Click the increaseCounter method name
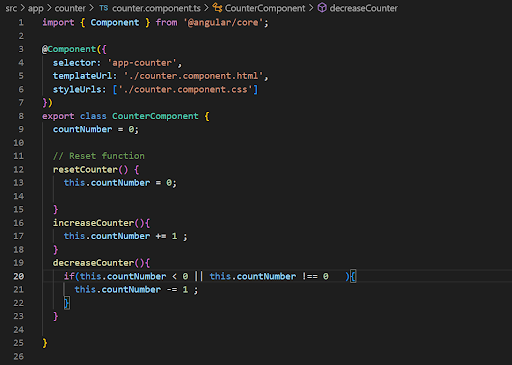Viewport: 512px width, 365px height. (93, 223)
